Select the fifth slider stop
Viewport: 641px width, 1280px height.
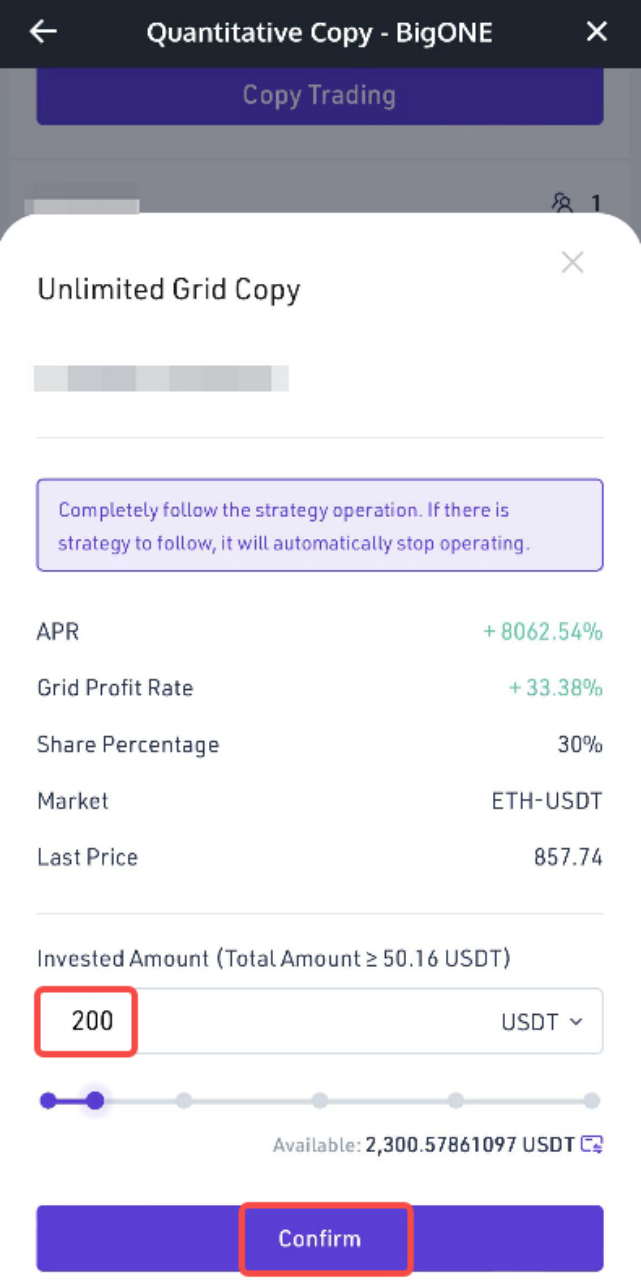456,1101
